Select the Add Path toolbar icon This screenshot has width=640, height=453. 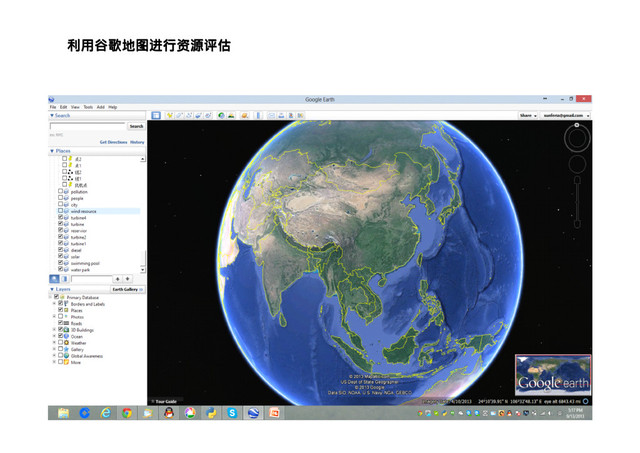pos(189,115)
